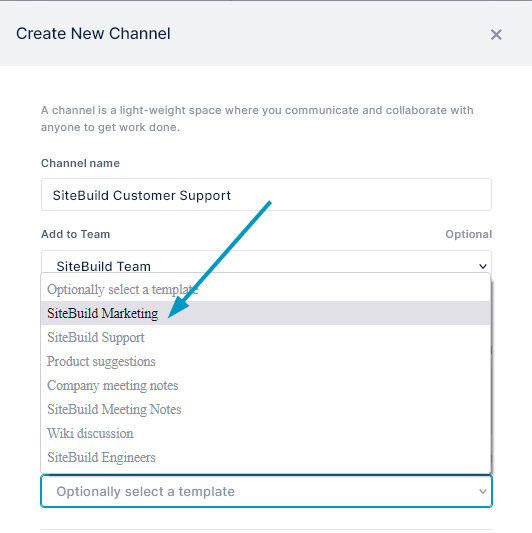Click the SiteBuild Team dropdown chevron
Screen dimensions: 532x533
(483, 266)
